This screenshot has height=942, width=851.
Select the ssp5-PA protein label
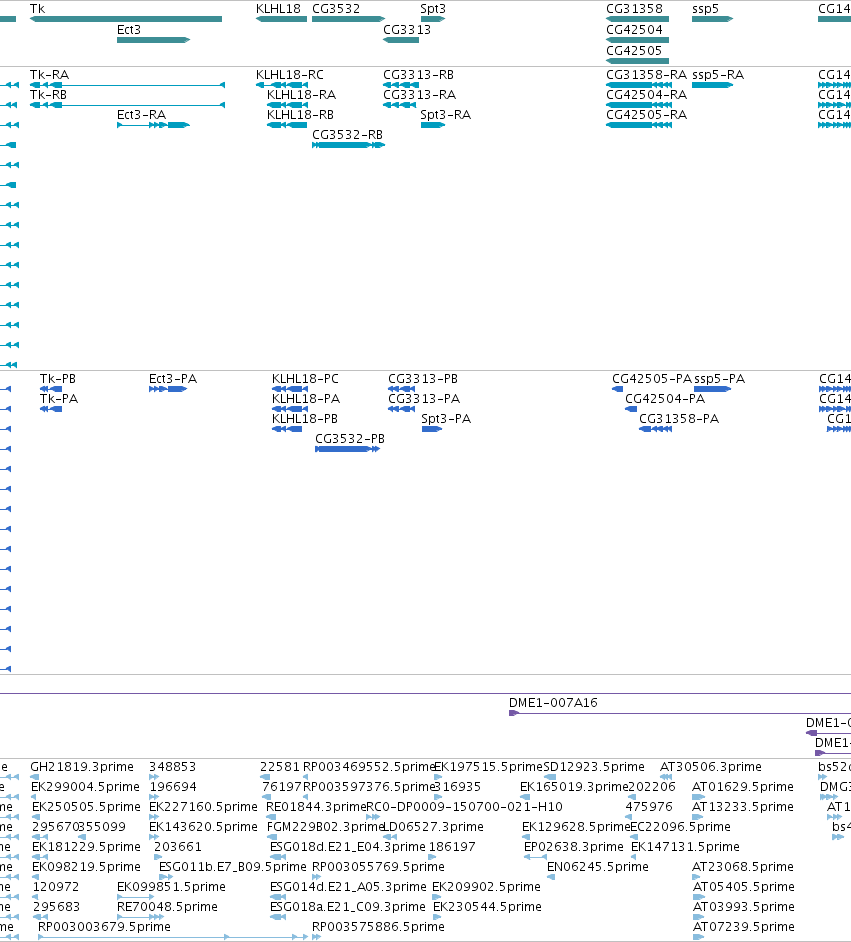[719, 378]
